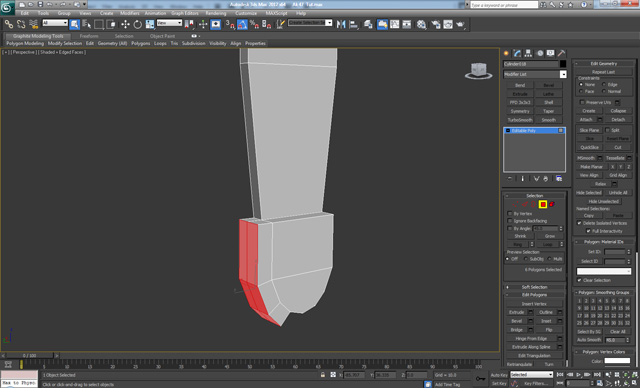Image resolution: width=640 pixels, height=388 pixels.
Task: Open the Modifier List dropdown
Action: pyautogui.click(x=535, y=74)
